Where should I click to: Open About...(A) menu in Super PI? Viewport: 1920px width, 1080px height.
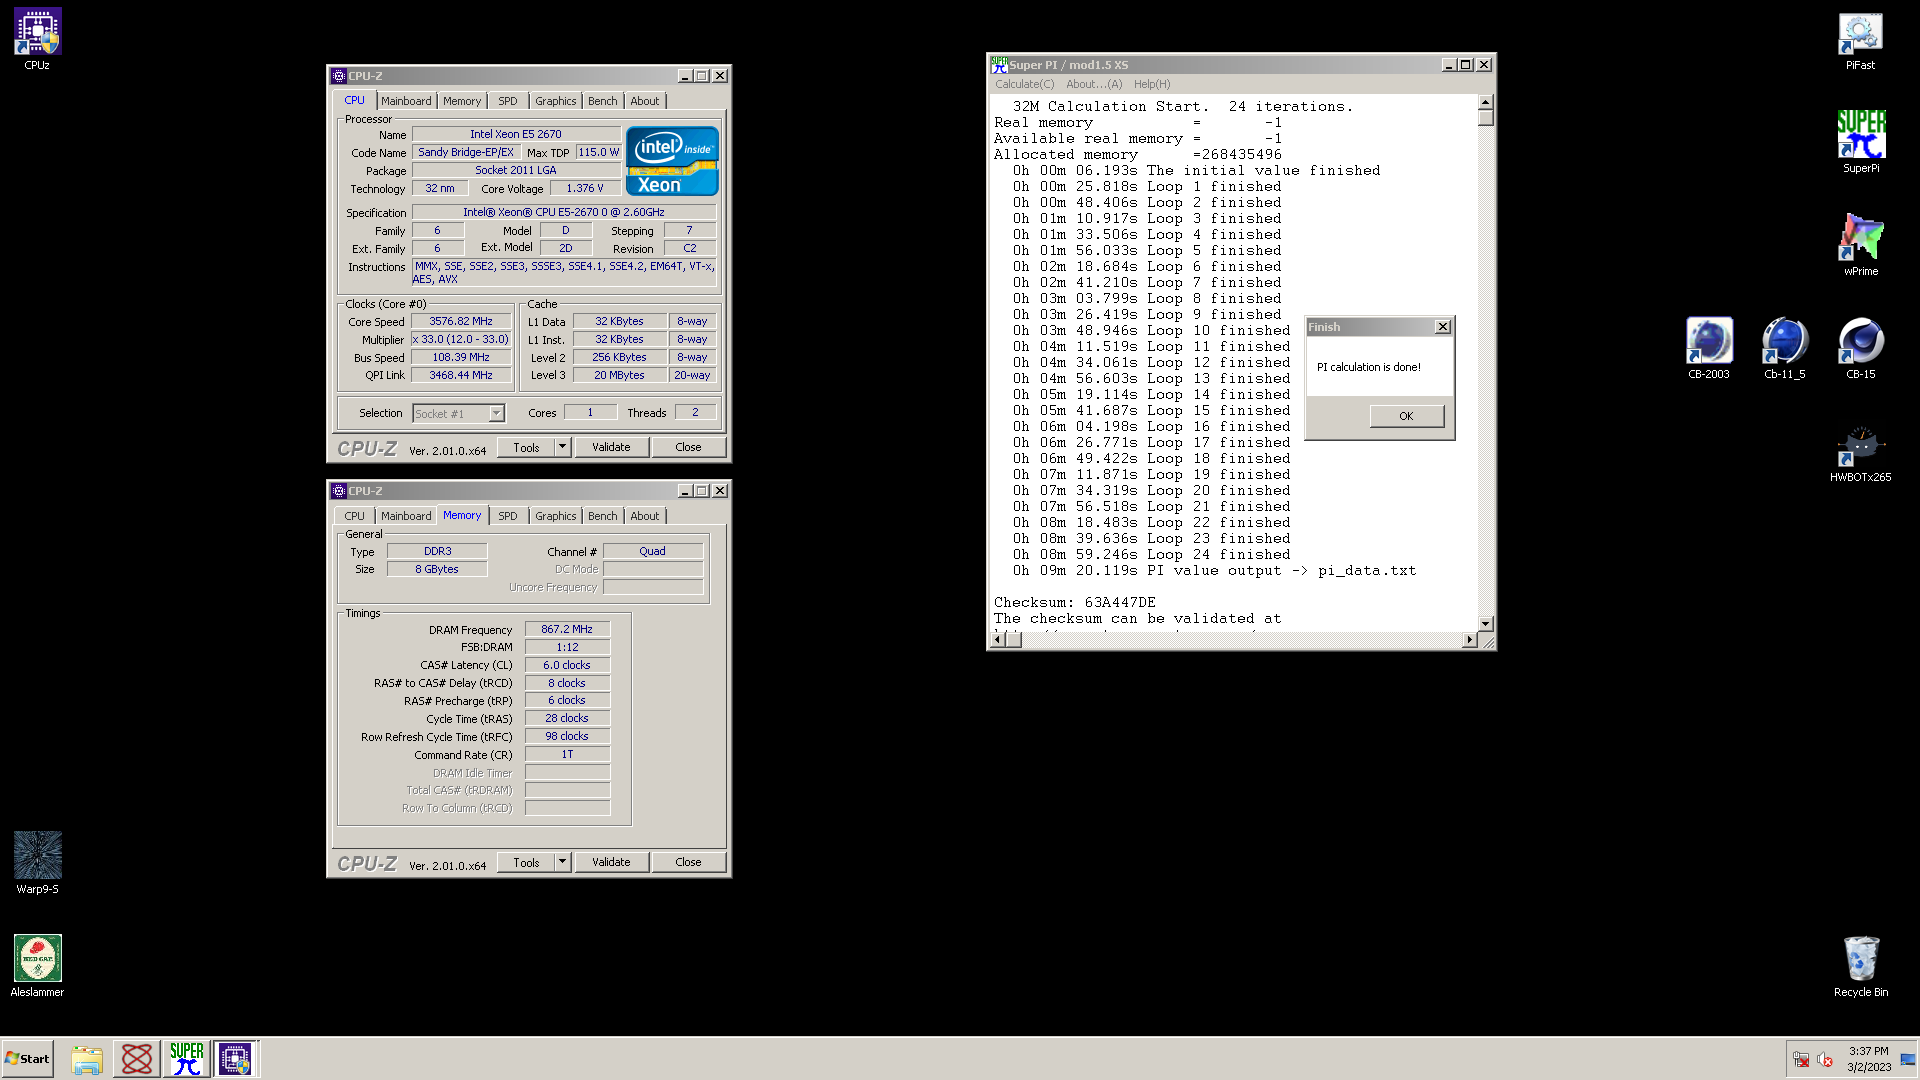[1094, 84]
